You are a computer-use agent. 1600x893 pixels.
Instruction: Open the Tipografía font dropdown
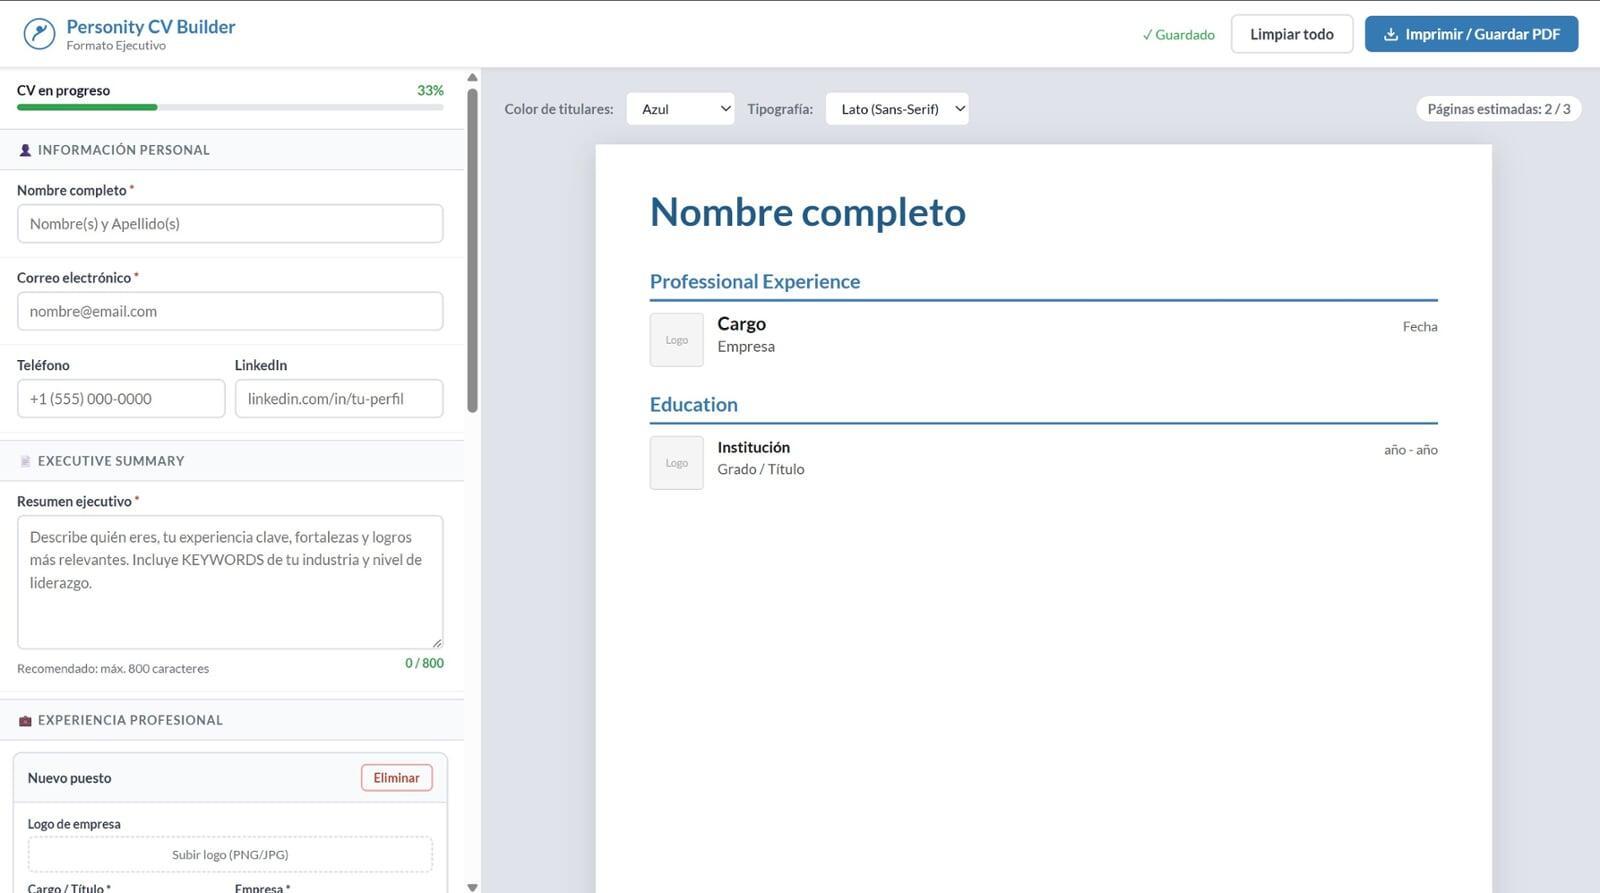(x=896, y=109)
